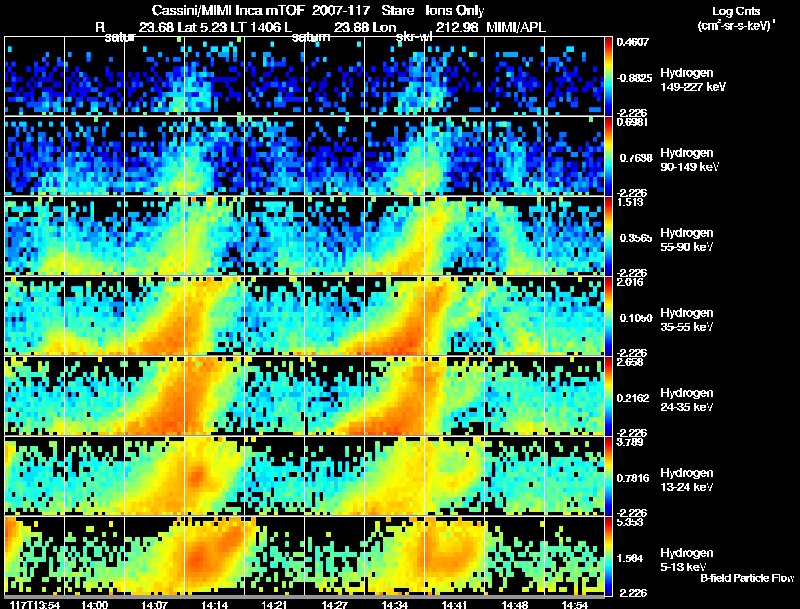
Task: Click colorbar midpoint value "1.564"
Action: [x=630, y=558]
